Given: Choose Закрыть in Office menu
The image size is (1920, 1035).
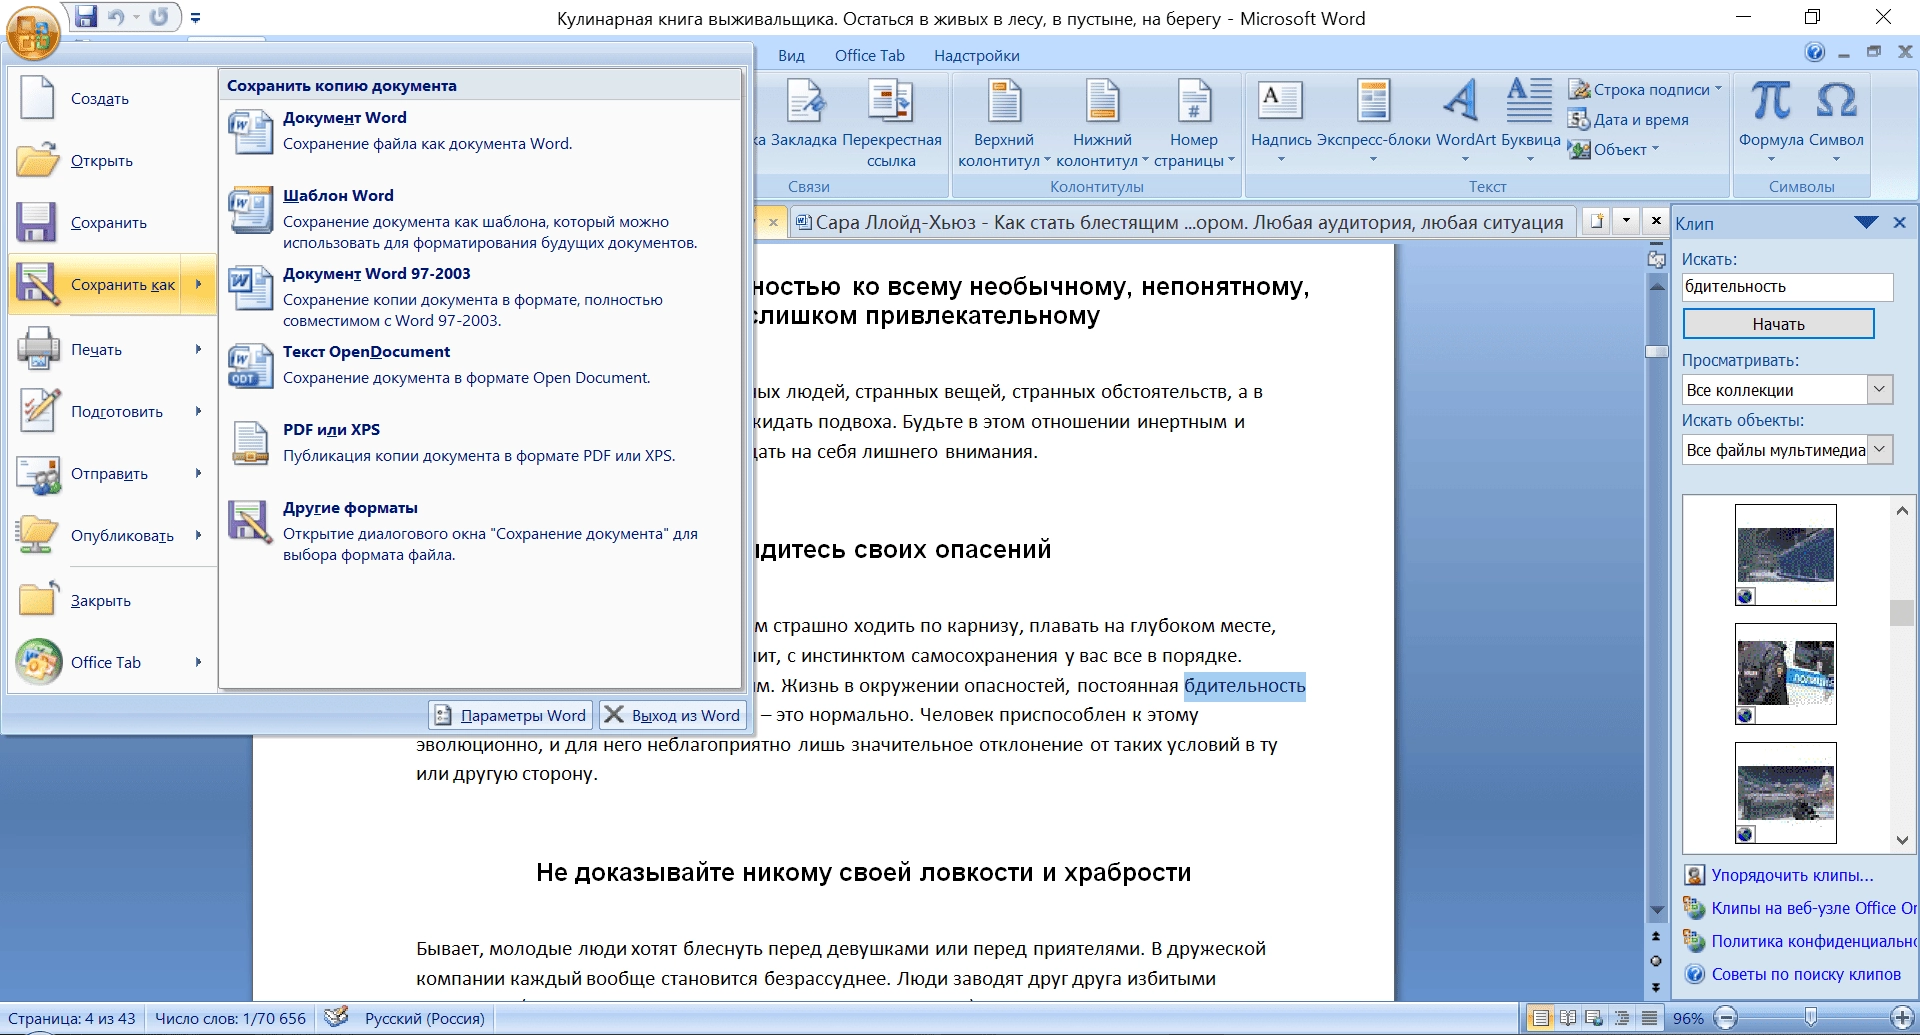Looking at the screenshot, I should (x=112, y=601).
